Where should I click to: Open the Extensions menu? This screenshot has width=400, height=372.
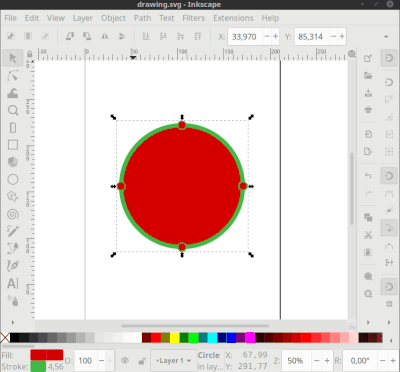click(x=233, y=18)
